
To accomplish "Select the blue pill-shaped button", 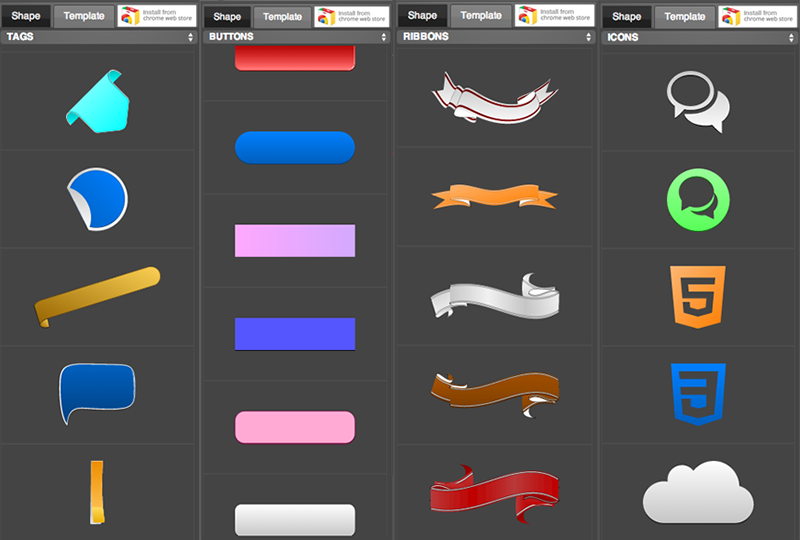I will point(295,147).
